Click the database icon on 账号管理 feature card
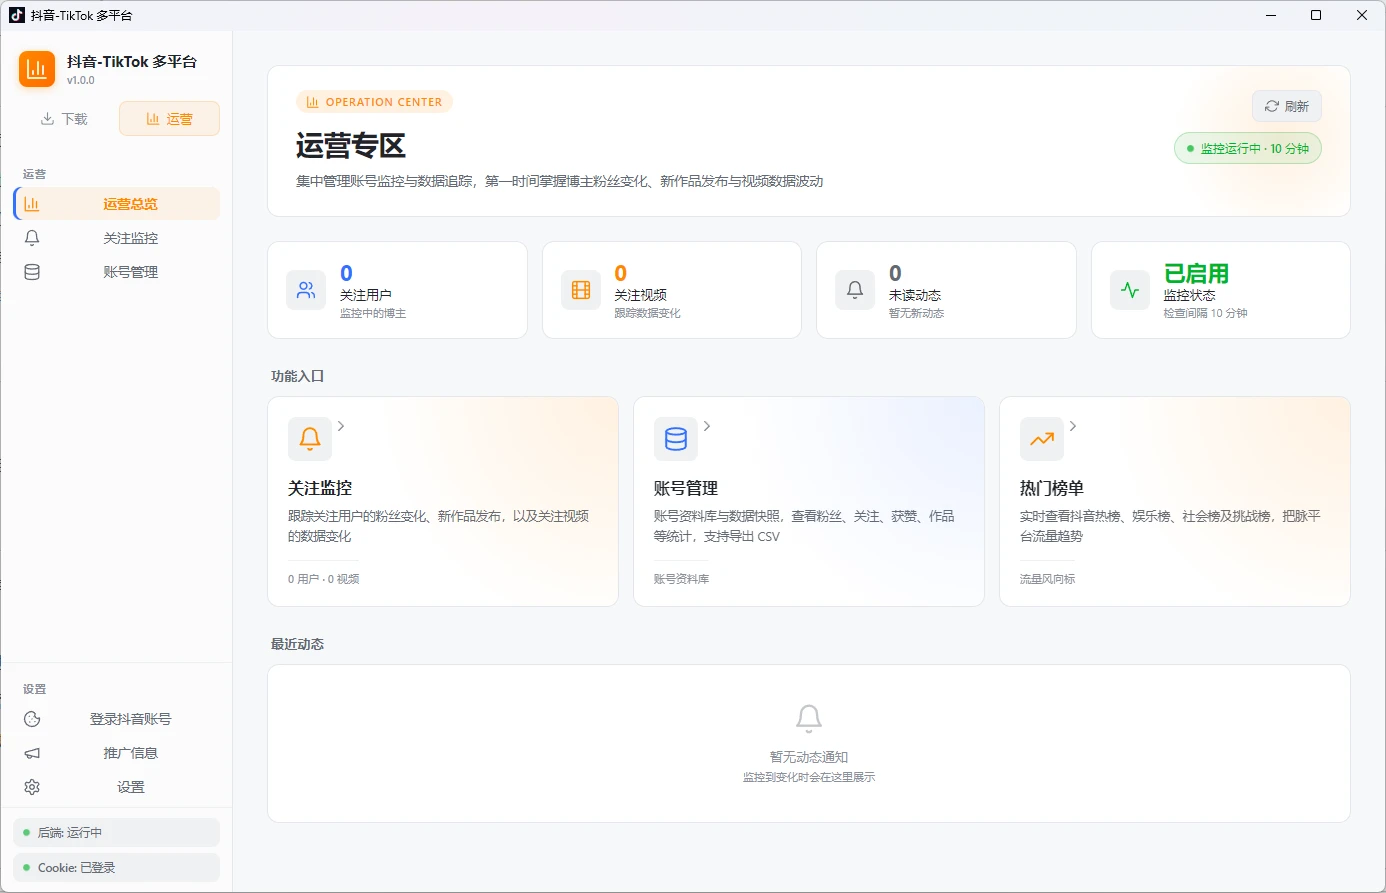Screen dimensions: 1386x893 coord(676,438)
